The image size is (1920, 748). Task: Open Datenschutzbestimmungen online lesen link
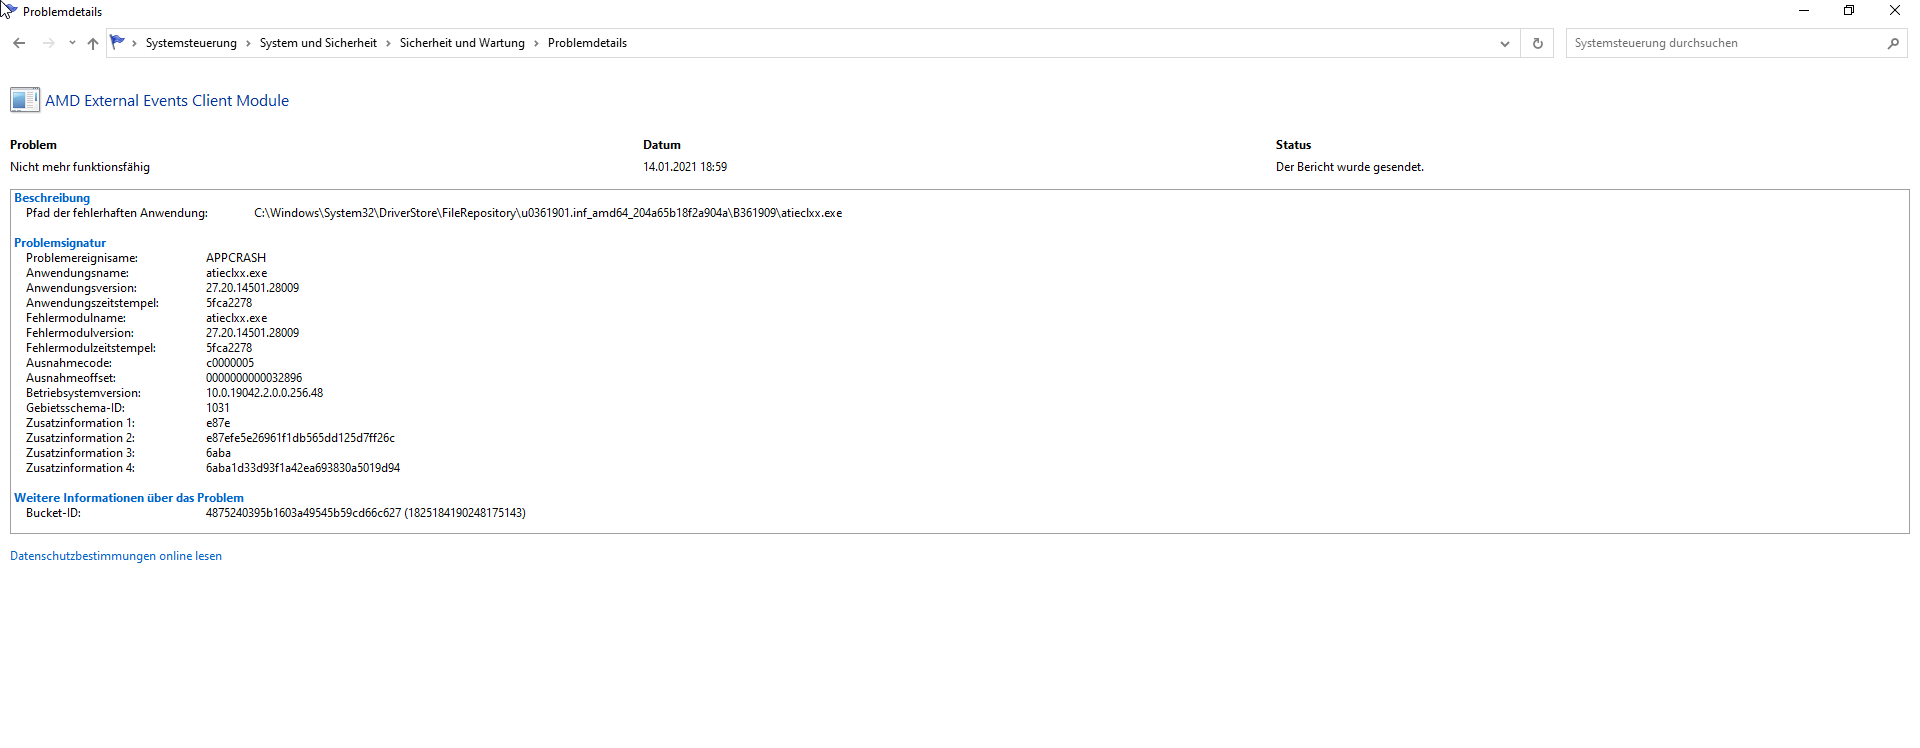pyautogui.click(x=116, y=556)
